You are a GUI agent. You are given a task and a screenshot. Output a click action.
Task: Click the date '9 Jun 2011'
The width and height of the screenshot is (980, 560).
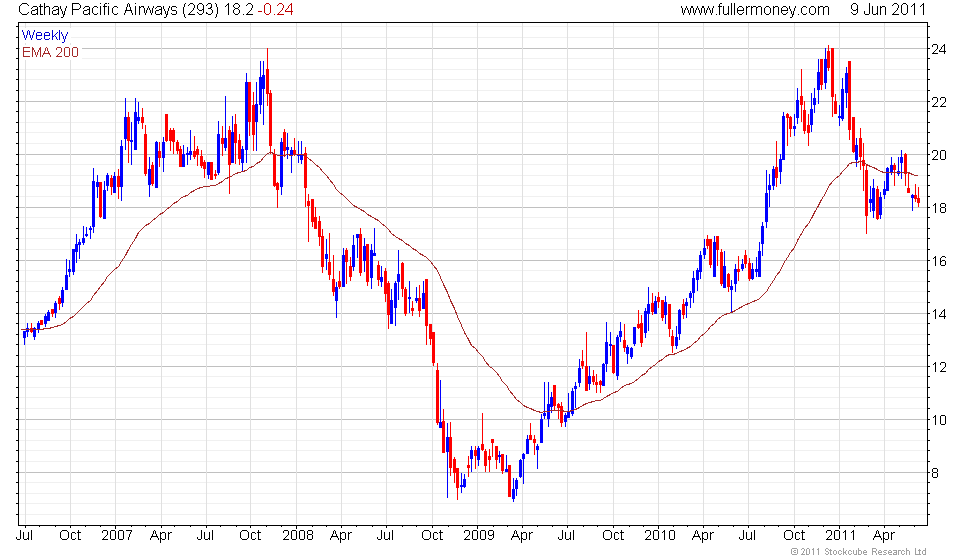tap(888, 9)
